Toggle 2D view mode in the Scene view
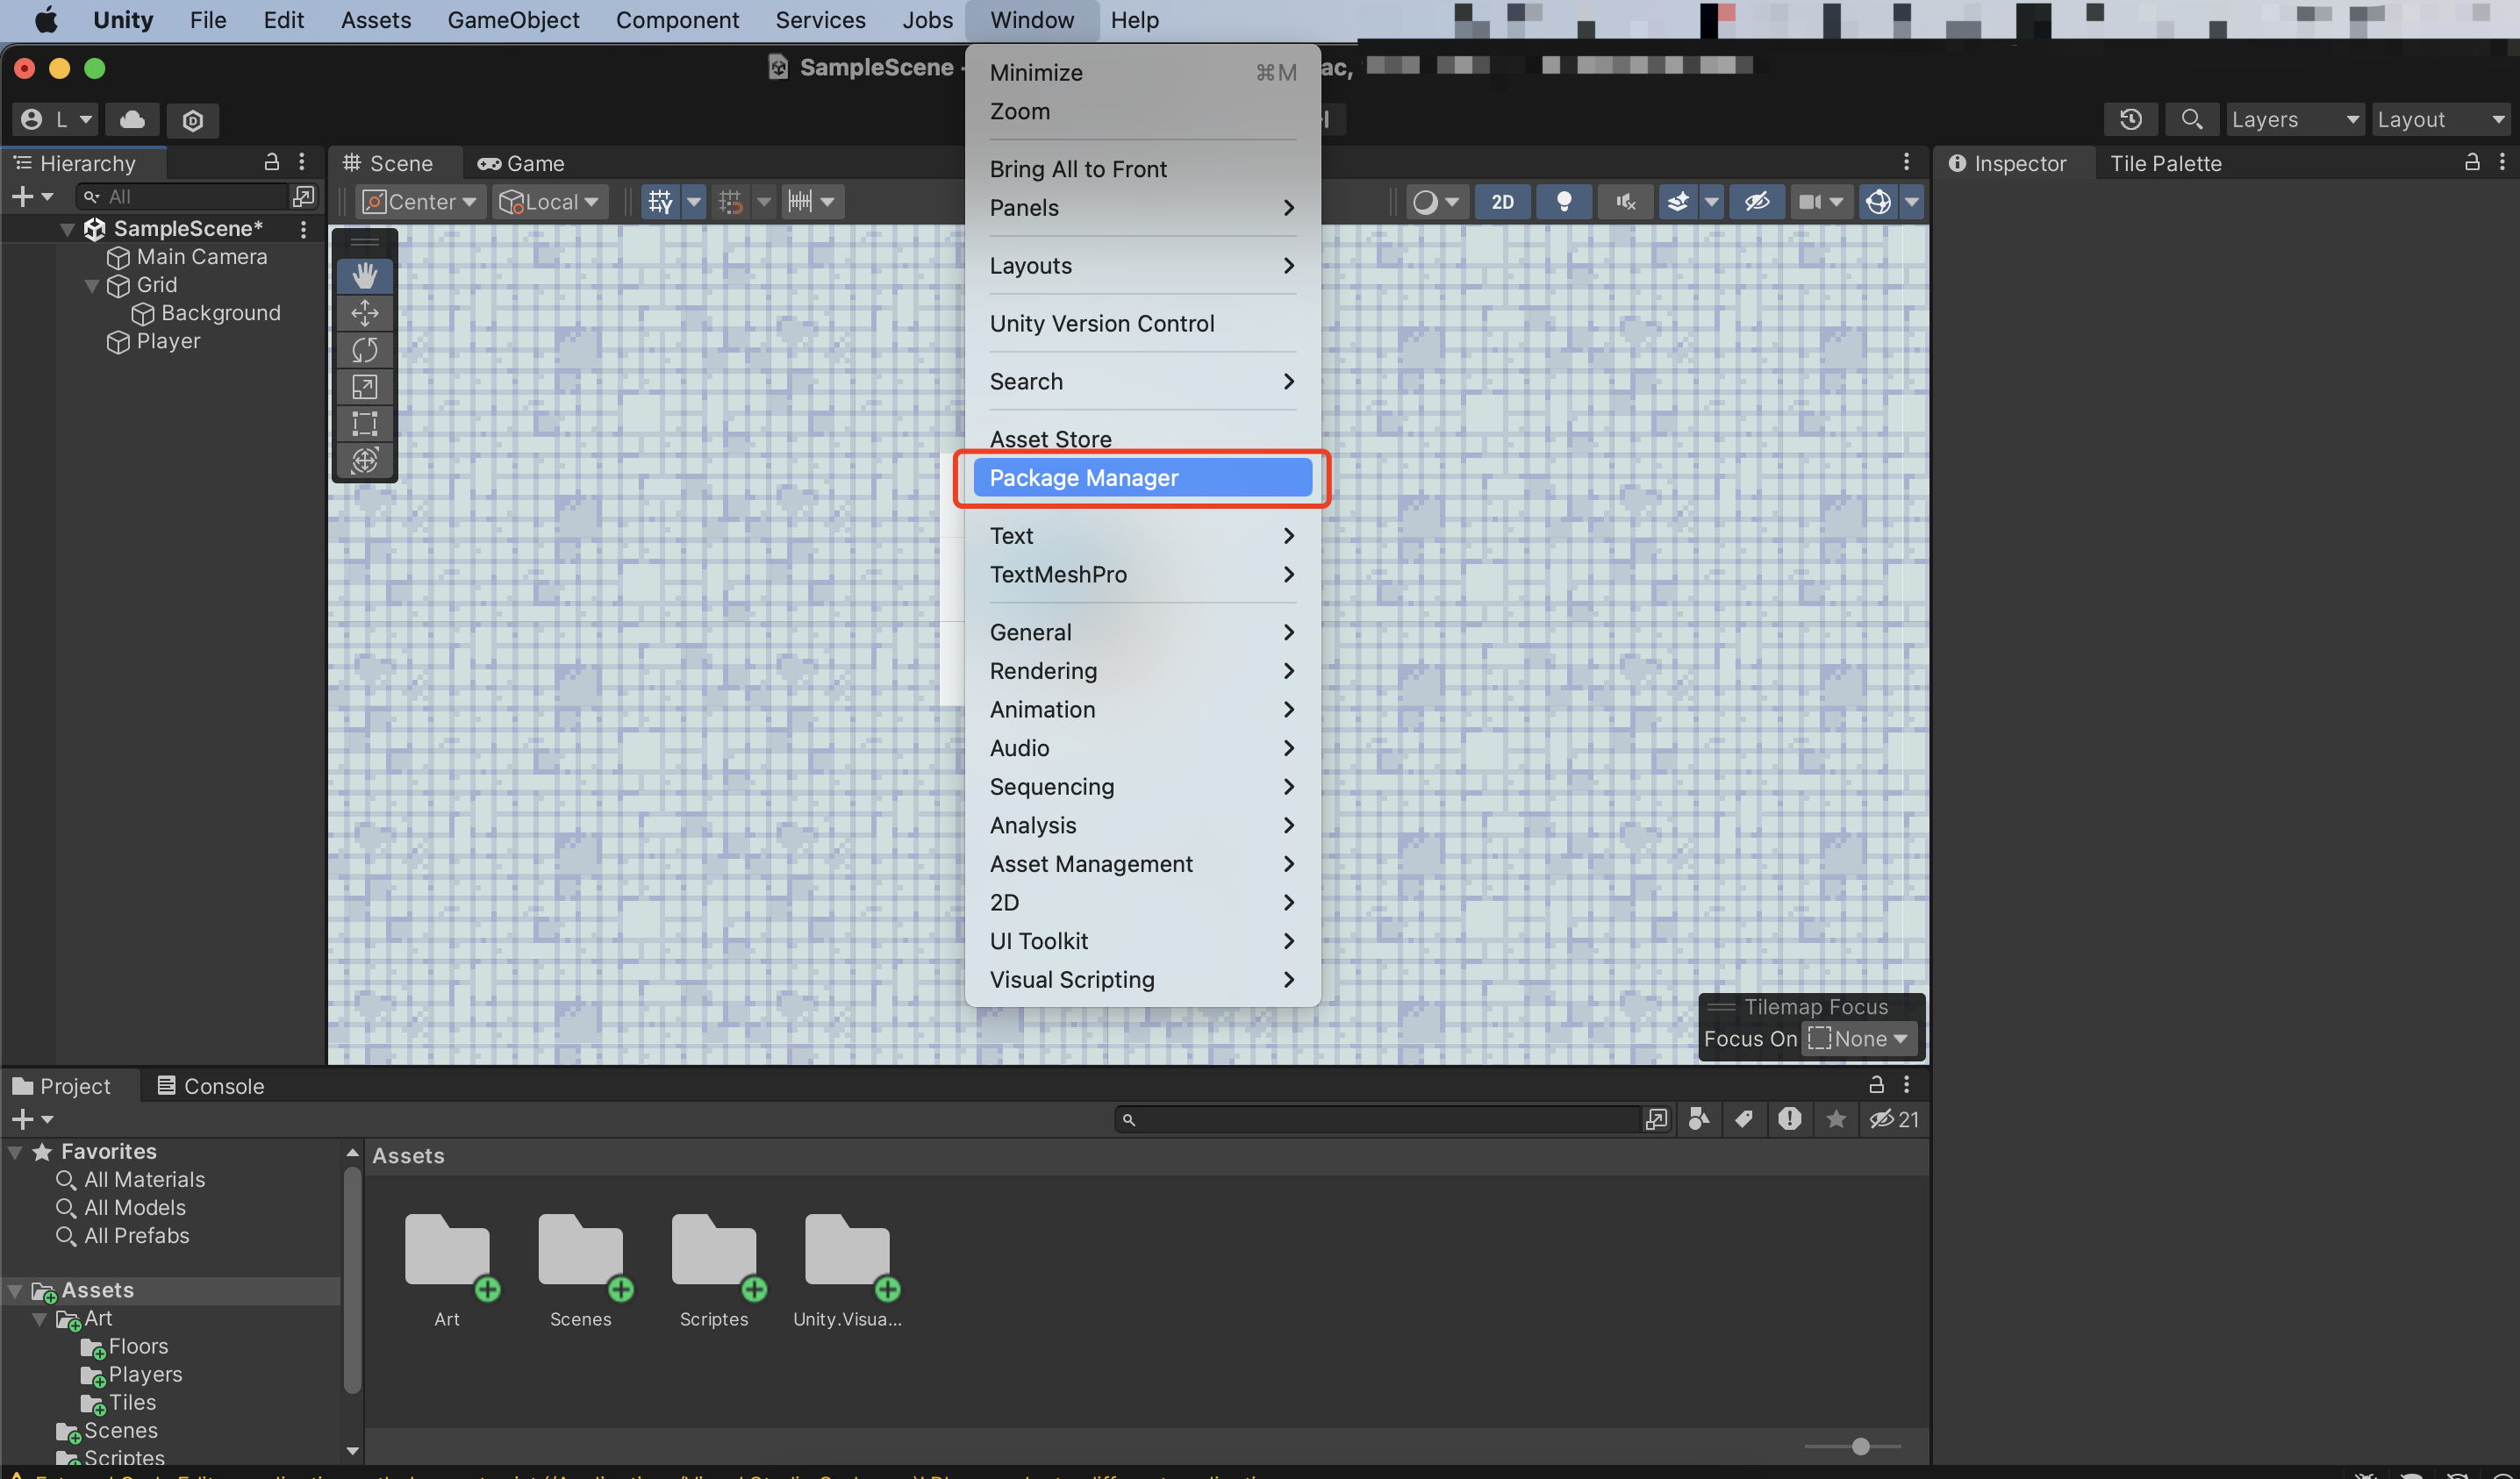The width and height of the screenshot is (2520, 1479). (x=1503, y=202)
